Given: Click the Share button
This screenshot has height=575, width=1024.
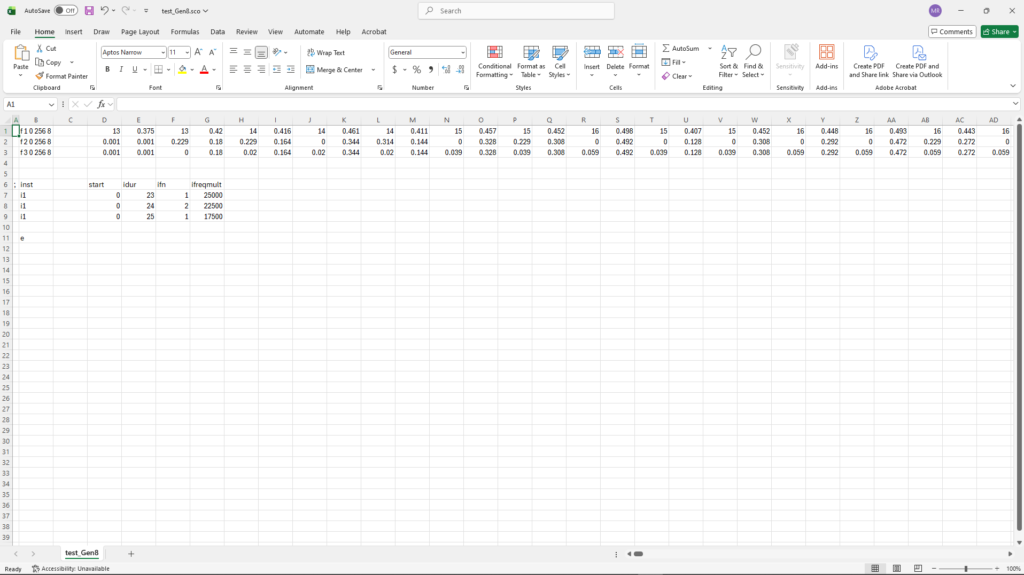Looking at the screenshot, I should [997, 32].
